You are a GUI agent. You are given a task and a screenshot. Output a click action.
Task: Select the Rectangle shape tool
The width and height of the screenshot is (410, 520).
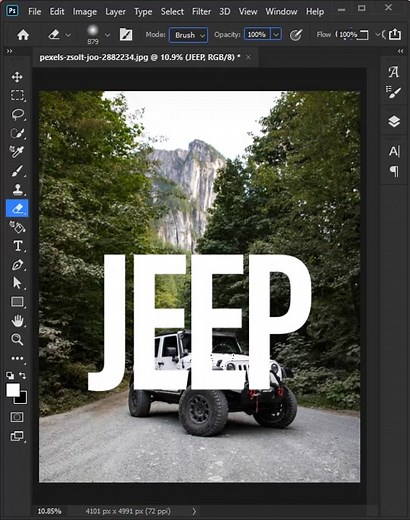pos(17,302)
